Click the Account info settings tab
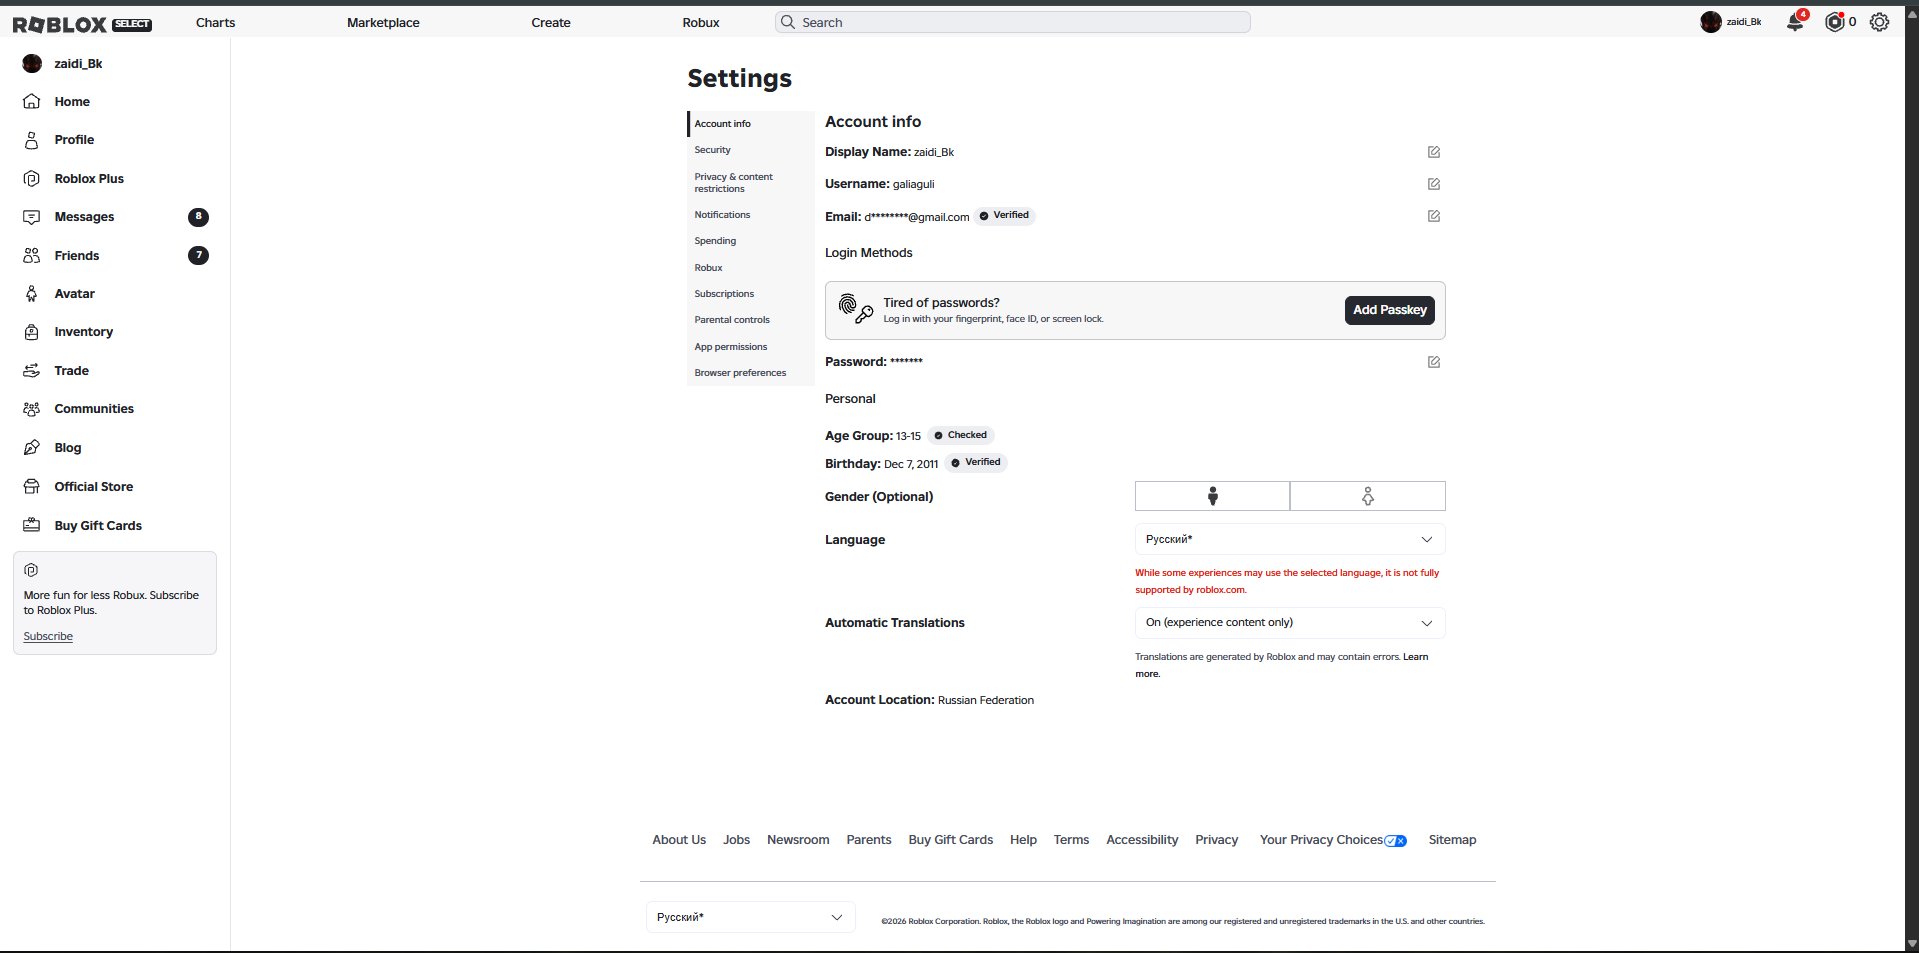This screenshot has width=1919, height=953. [751, 124]
